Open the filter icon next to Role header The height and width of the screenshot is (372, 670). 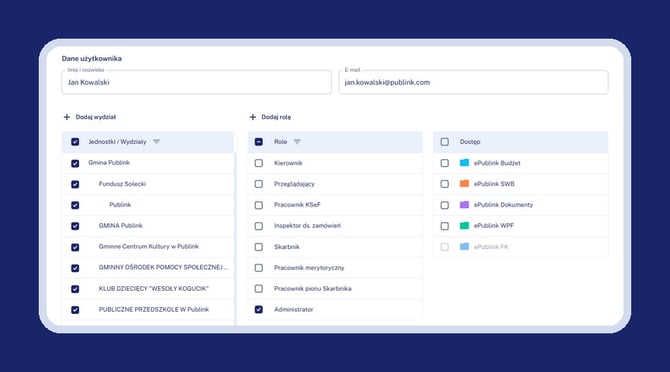[297, 142]
